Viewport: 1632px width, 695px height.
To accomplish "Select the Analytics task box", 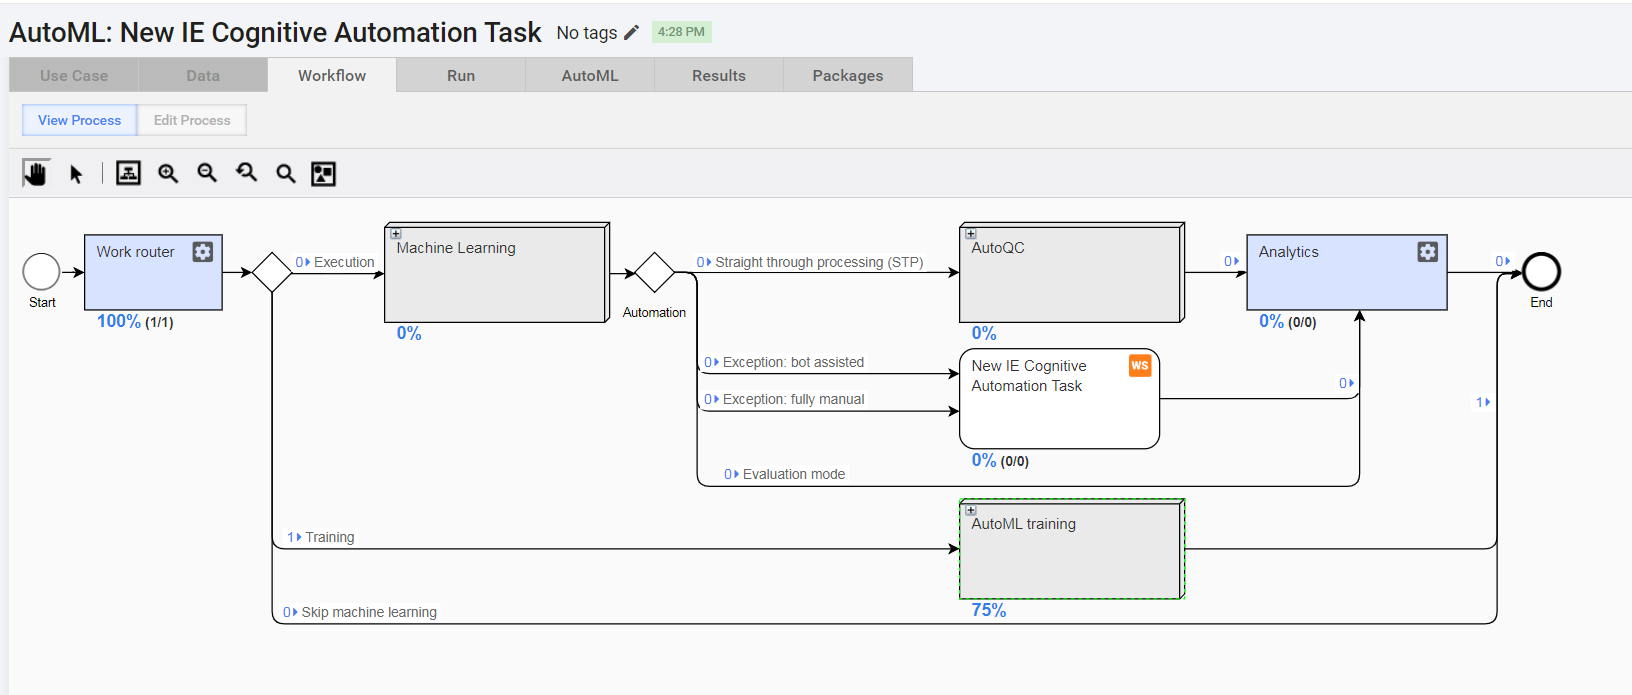I will coord(1347,272).
